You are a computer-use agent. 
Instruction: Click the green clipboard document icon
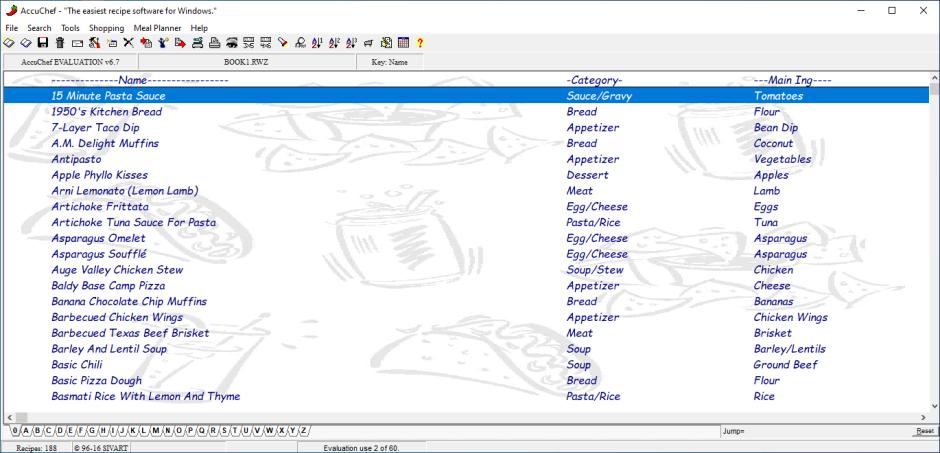pyautogui.click(x=386, y=43)
